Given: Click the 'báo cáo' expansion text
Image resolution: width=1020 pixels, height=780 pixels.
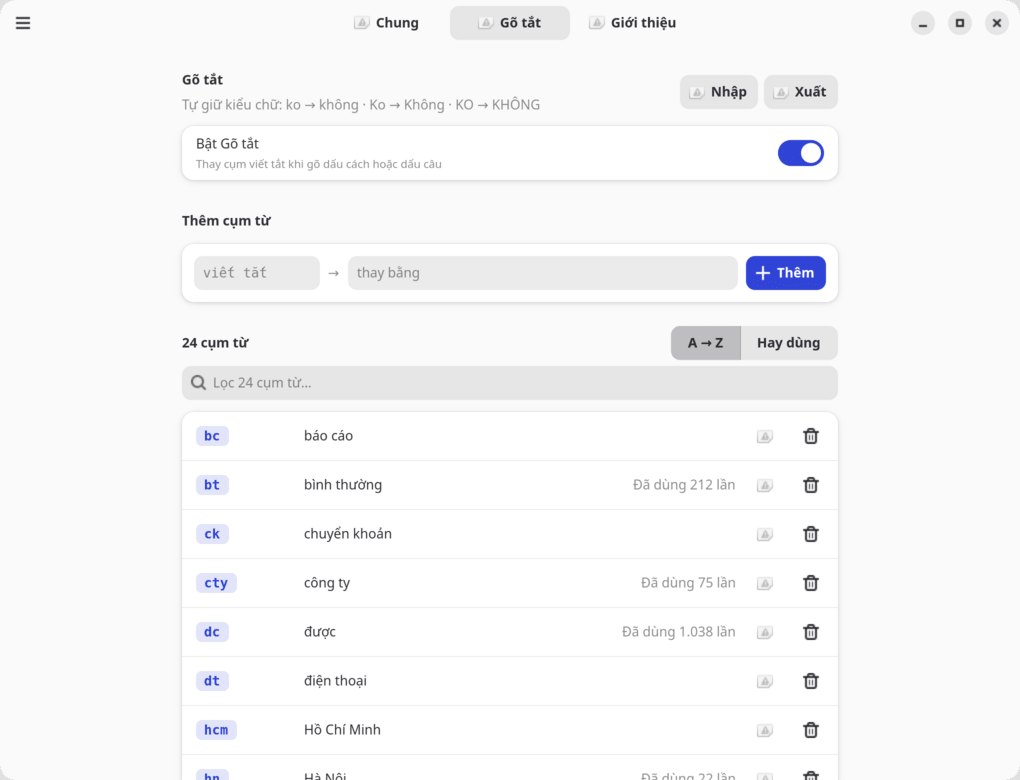Looking at the screenshot, I should click(329, 436).
